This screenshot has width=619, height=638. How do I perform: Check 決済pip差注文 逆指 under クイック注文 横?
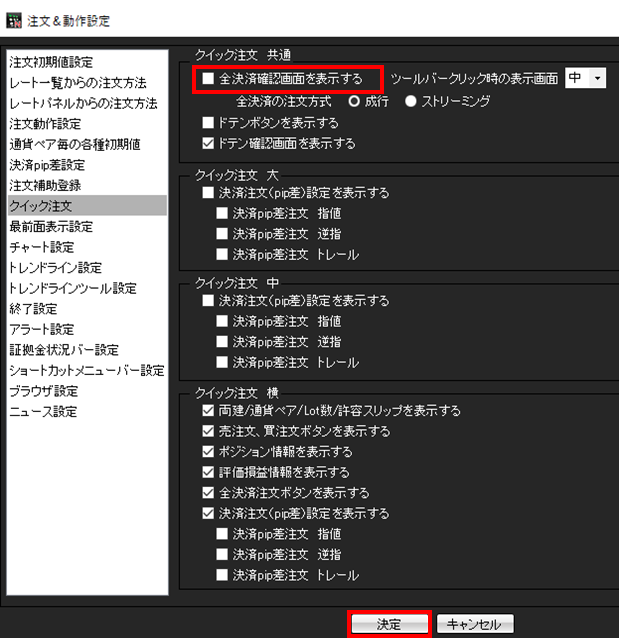222,554
